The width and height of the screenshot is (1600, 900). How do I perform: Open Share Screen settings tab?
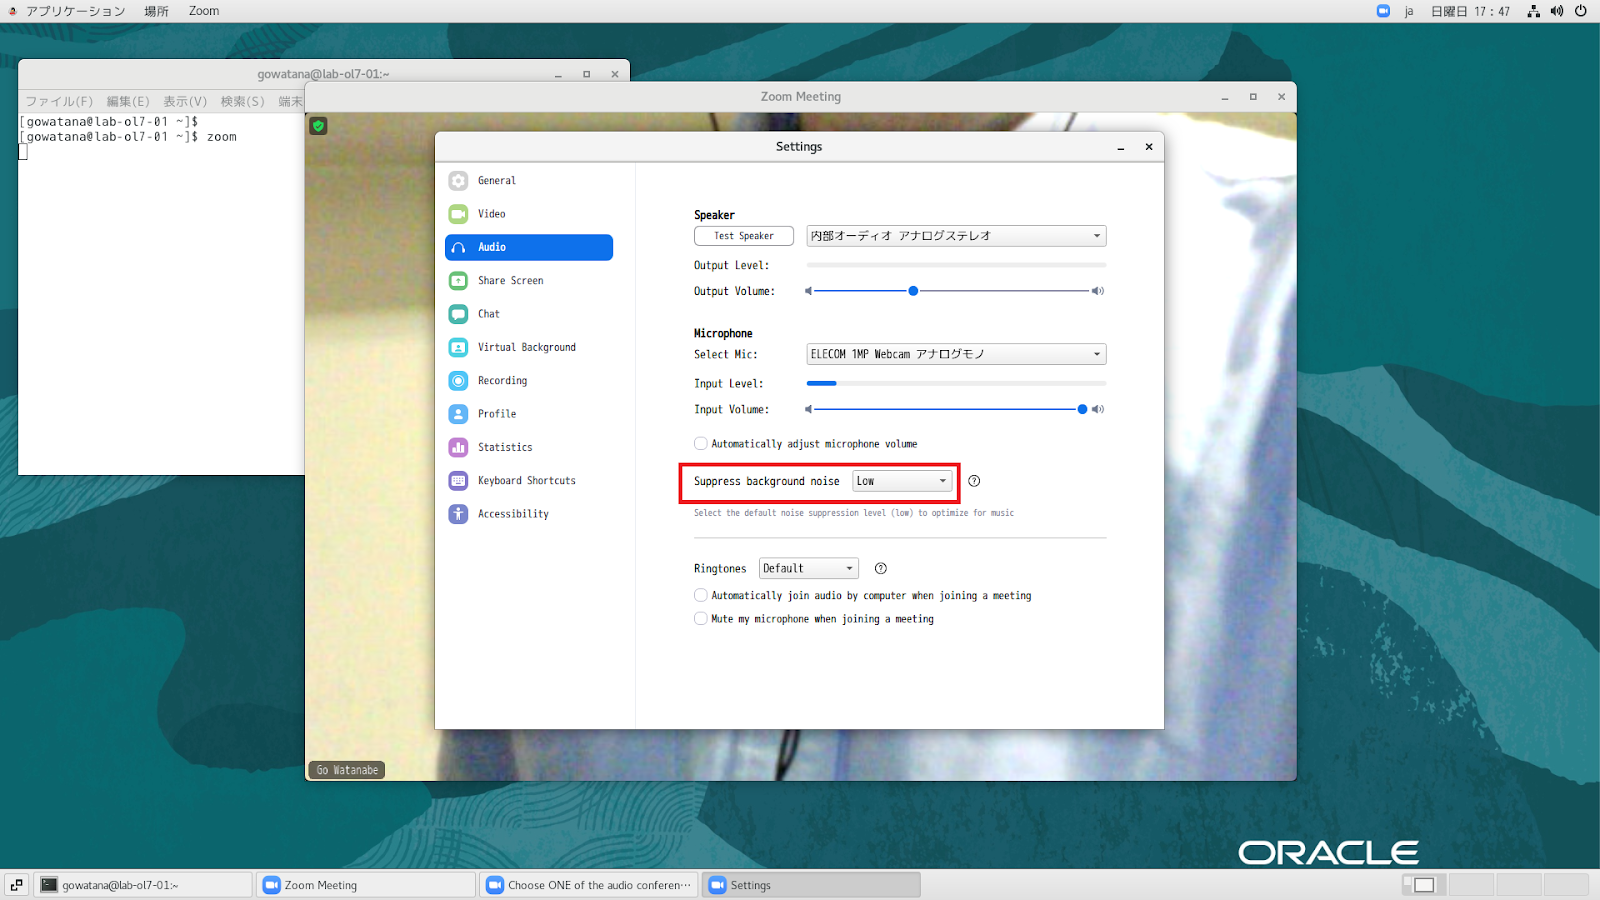coord(529,281)
